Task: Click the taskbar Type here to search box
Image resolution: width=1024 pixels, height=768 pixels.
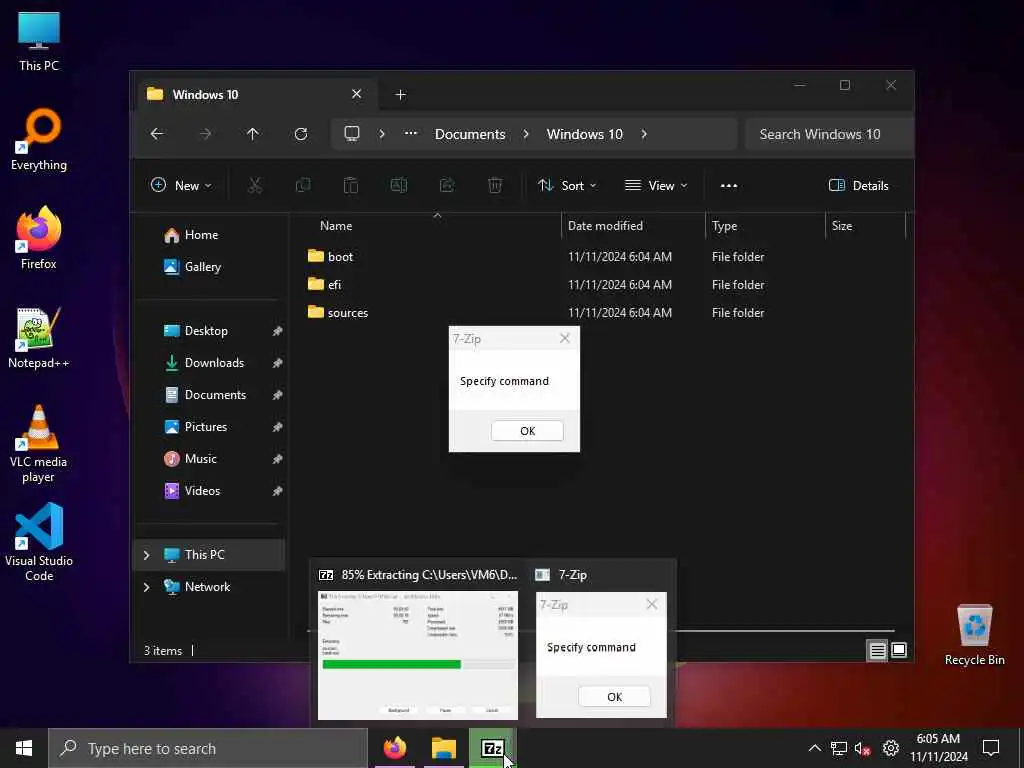Action: point(208,748)
